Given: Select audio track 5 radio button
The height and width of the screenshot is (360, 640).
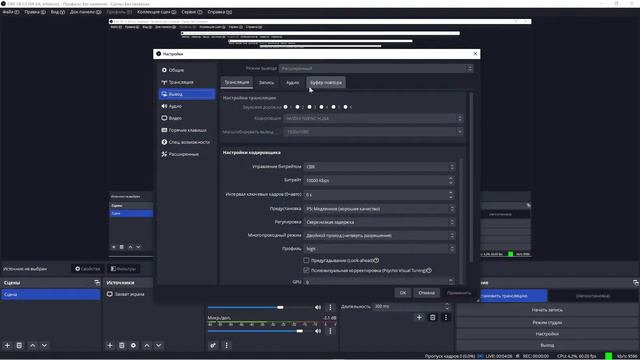Looking at the screenshot, I should tap(333, 107).
